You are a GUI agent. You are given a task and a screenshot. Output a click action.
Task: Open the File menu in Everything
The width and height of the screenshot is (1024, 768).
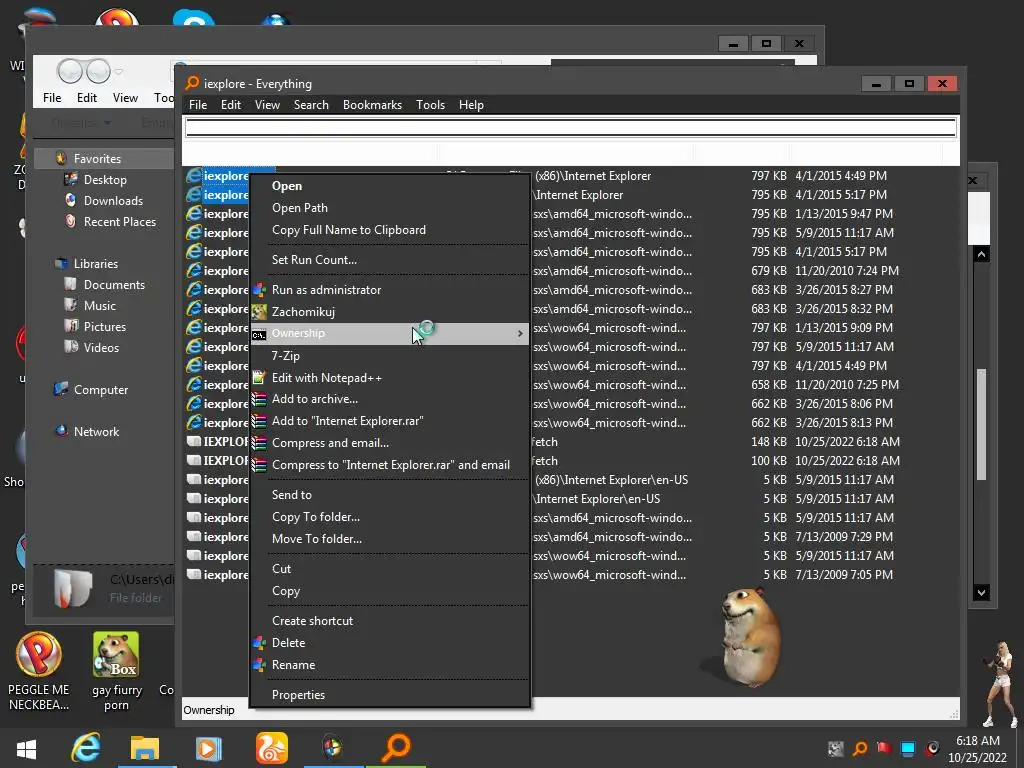click(x=198, y=105)
